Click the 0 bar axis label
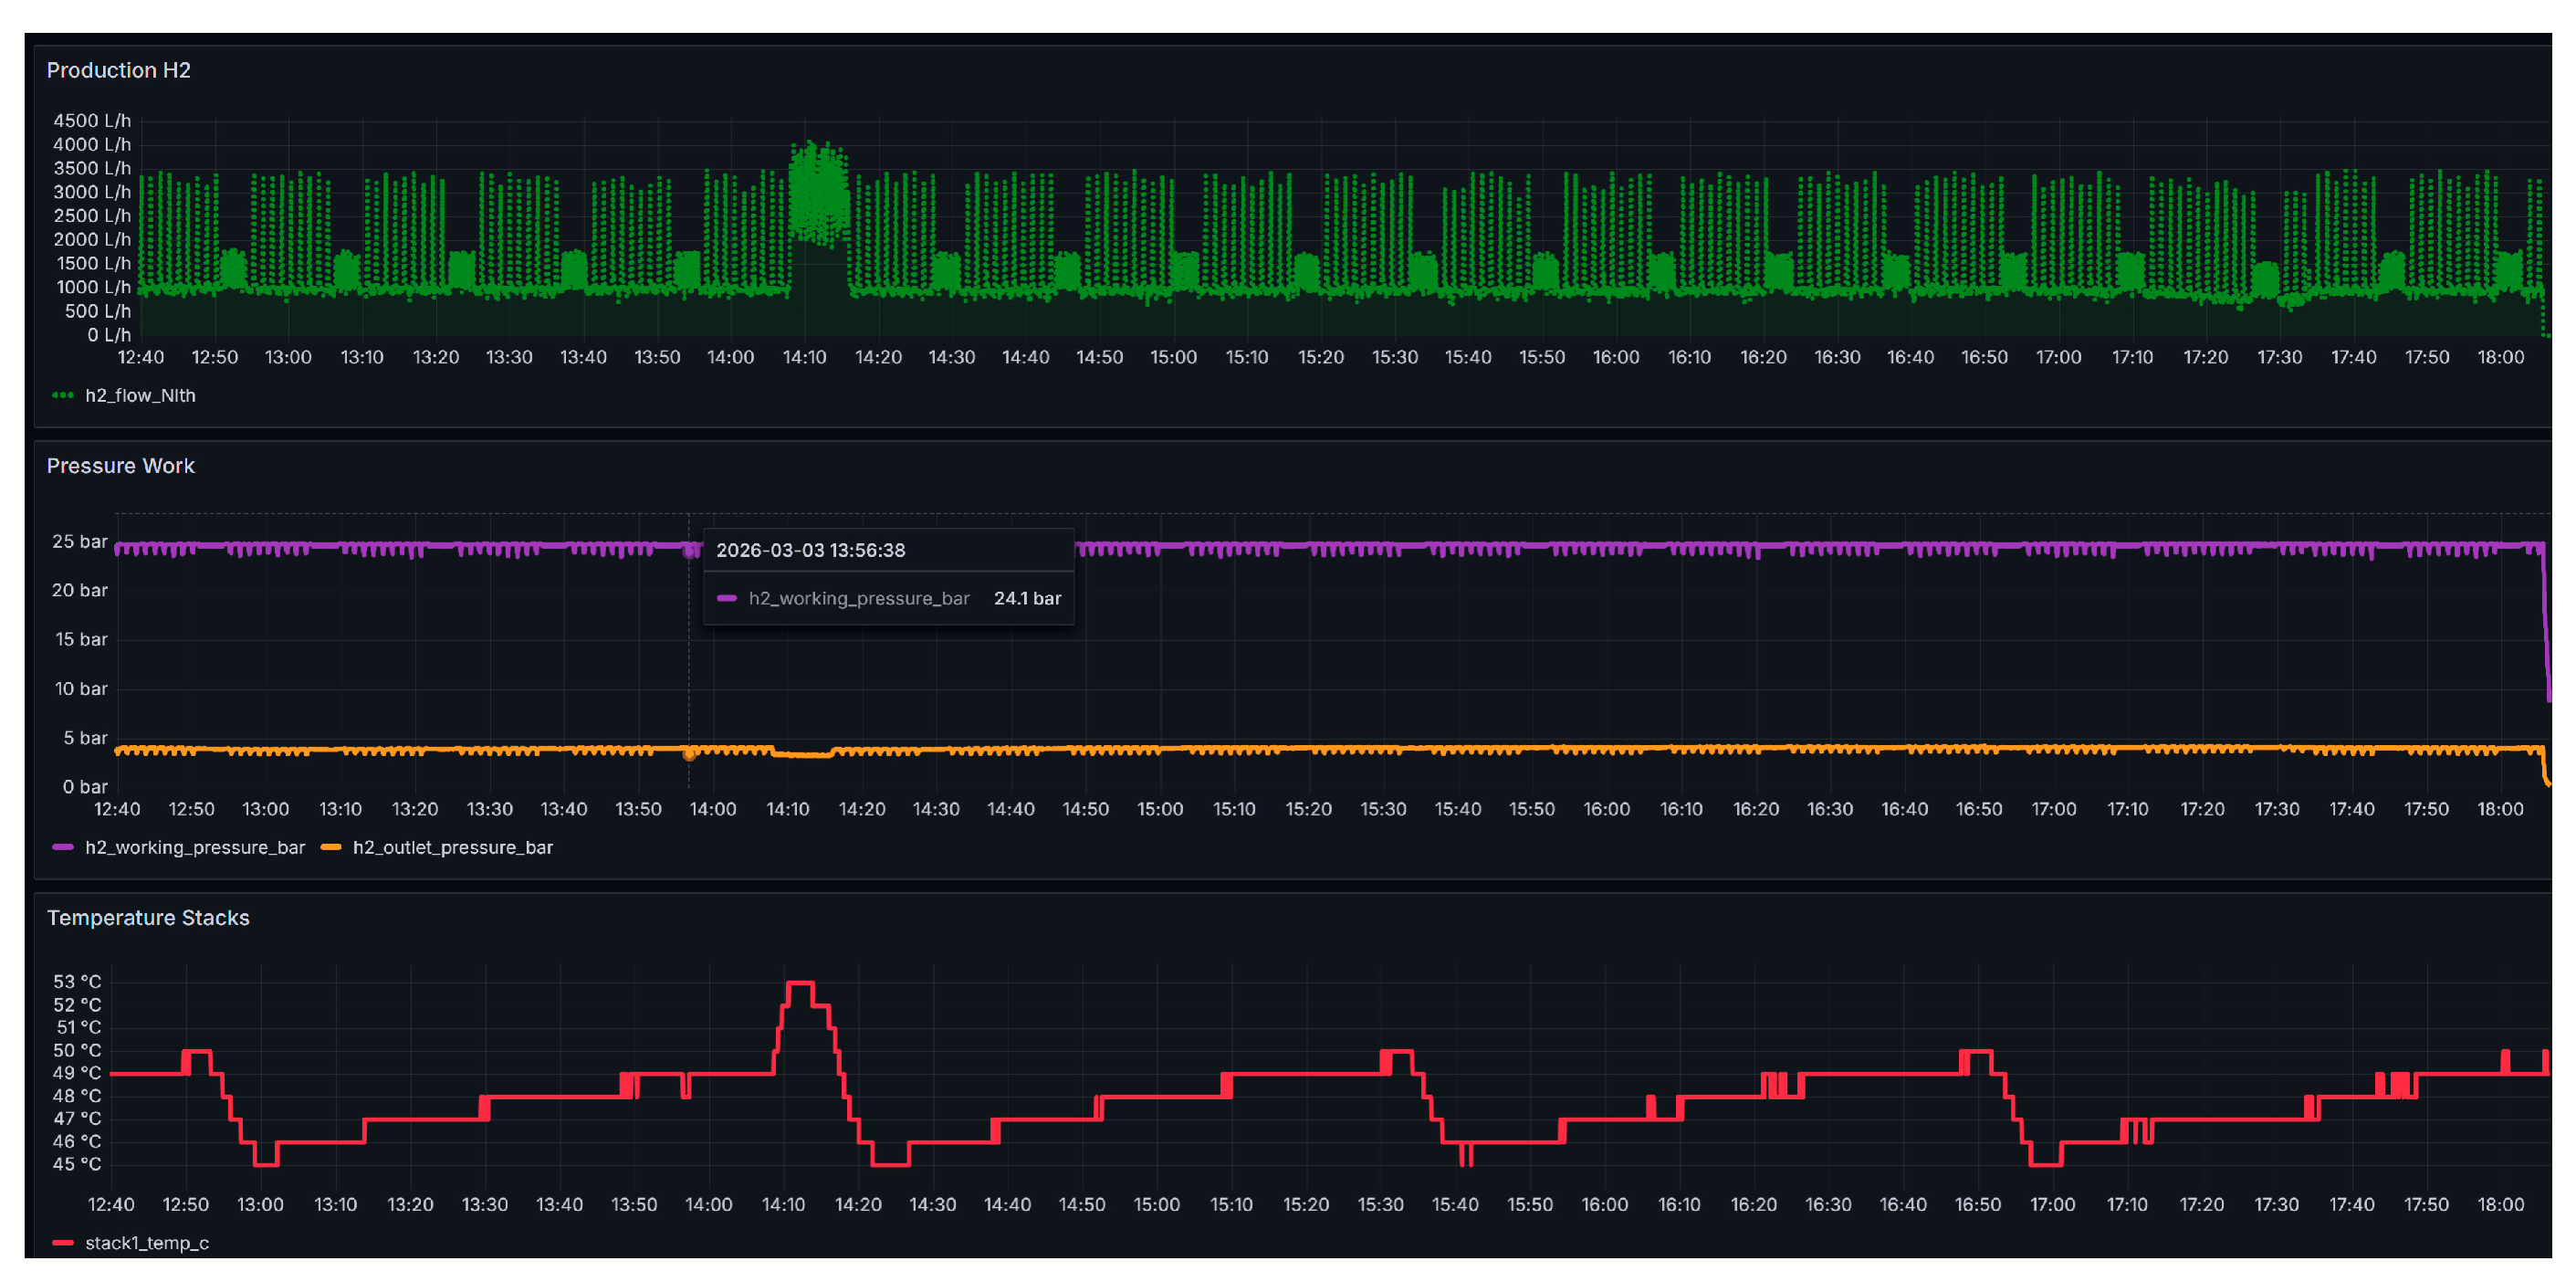 [85, 788]
